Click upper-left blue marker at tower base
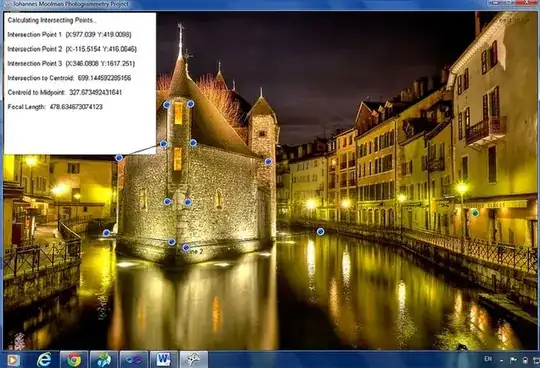Image resolution: width=540 pixels, height=368 pixels. click(x=172, y=242)
